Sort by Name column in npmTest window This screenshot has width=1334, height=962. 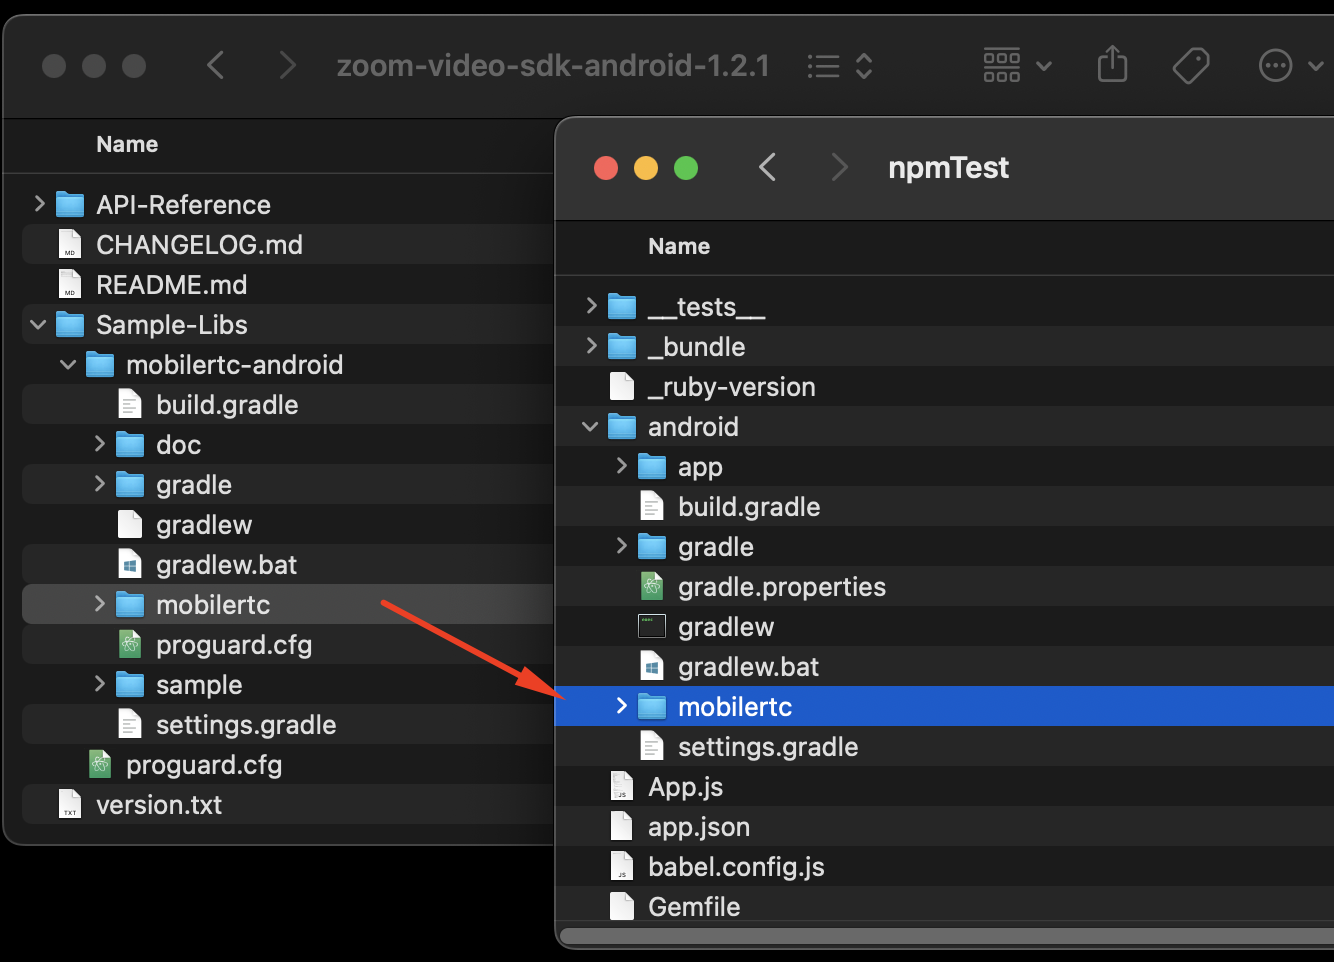click(x=679, y=246)
